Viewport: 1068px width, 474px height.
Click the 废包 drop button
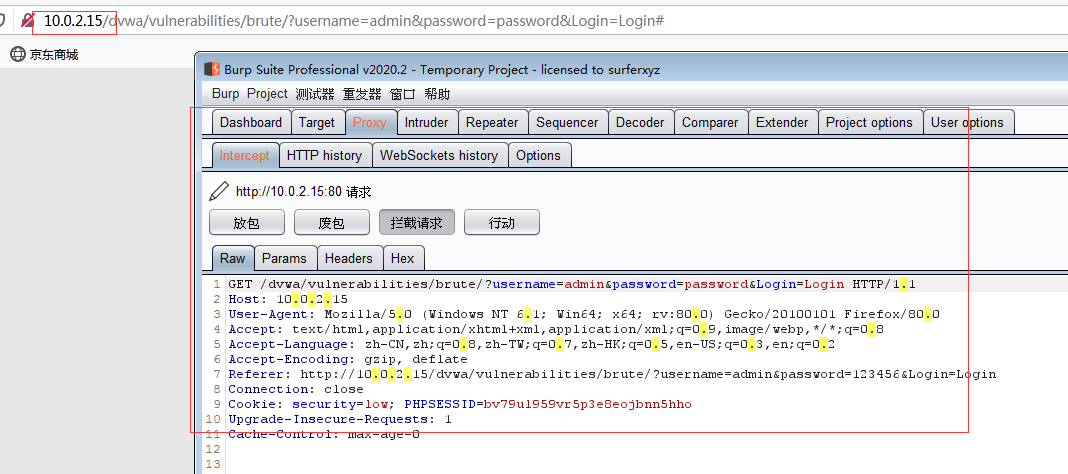coord(332,222)
